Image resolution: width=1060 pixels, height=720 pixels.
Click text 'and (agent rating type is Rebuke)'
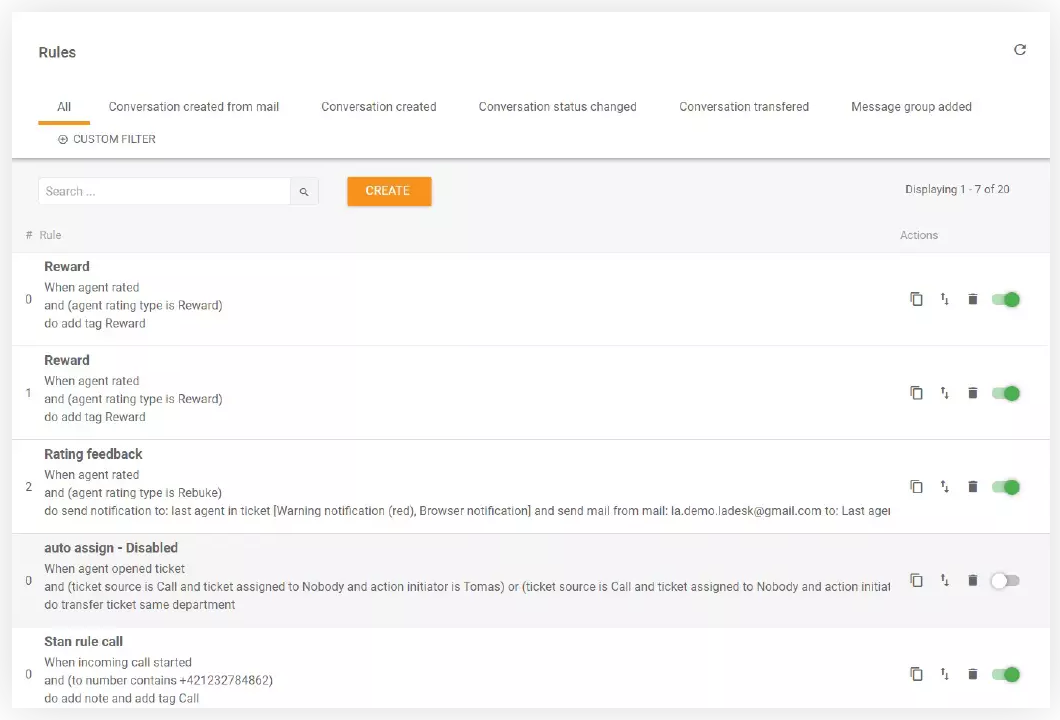(133, 493)
